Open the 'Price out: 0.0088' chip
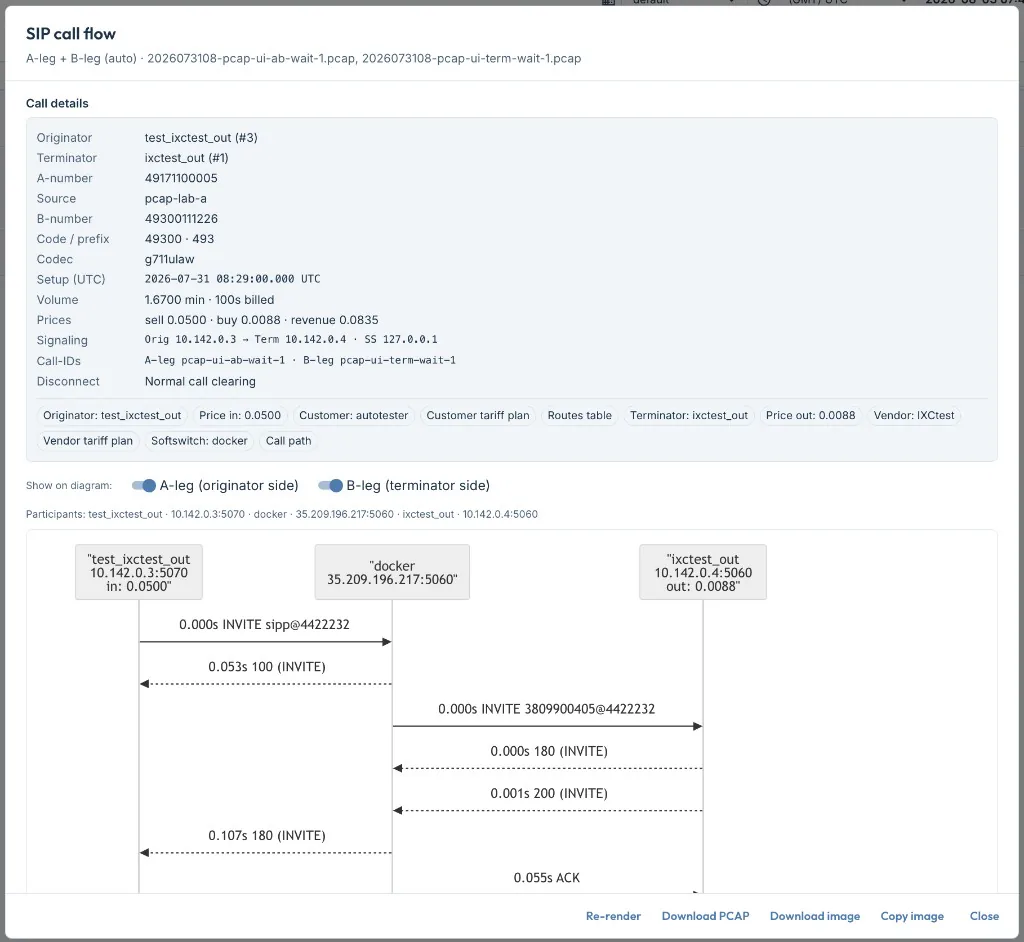This screenshot has height=942, width=1024. (810, 415)
